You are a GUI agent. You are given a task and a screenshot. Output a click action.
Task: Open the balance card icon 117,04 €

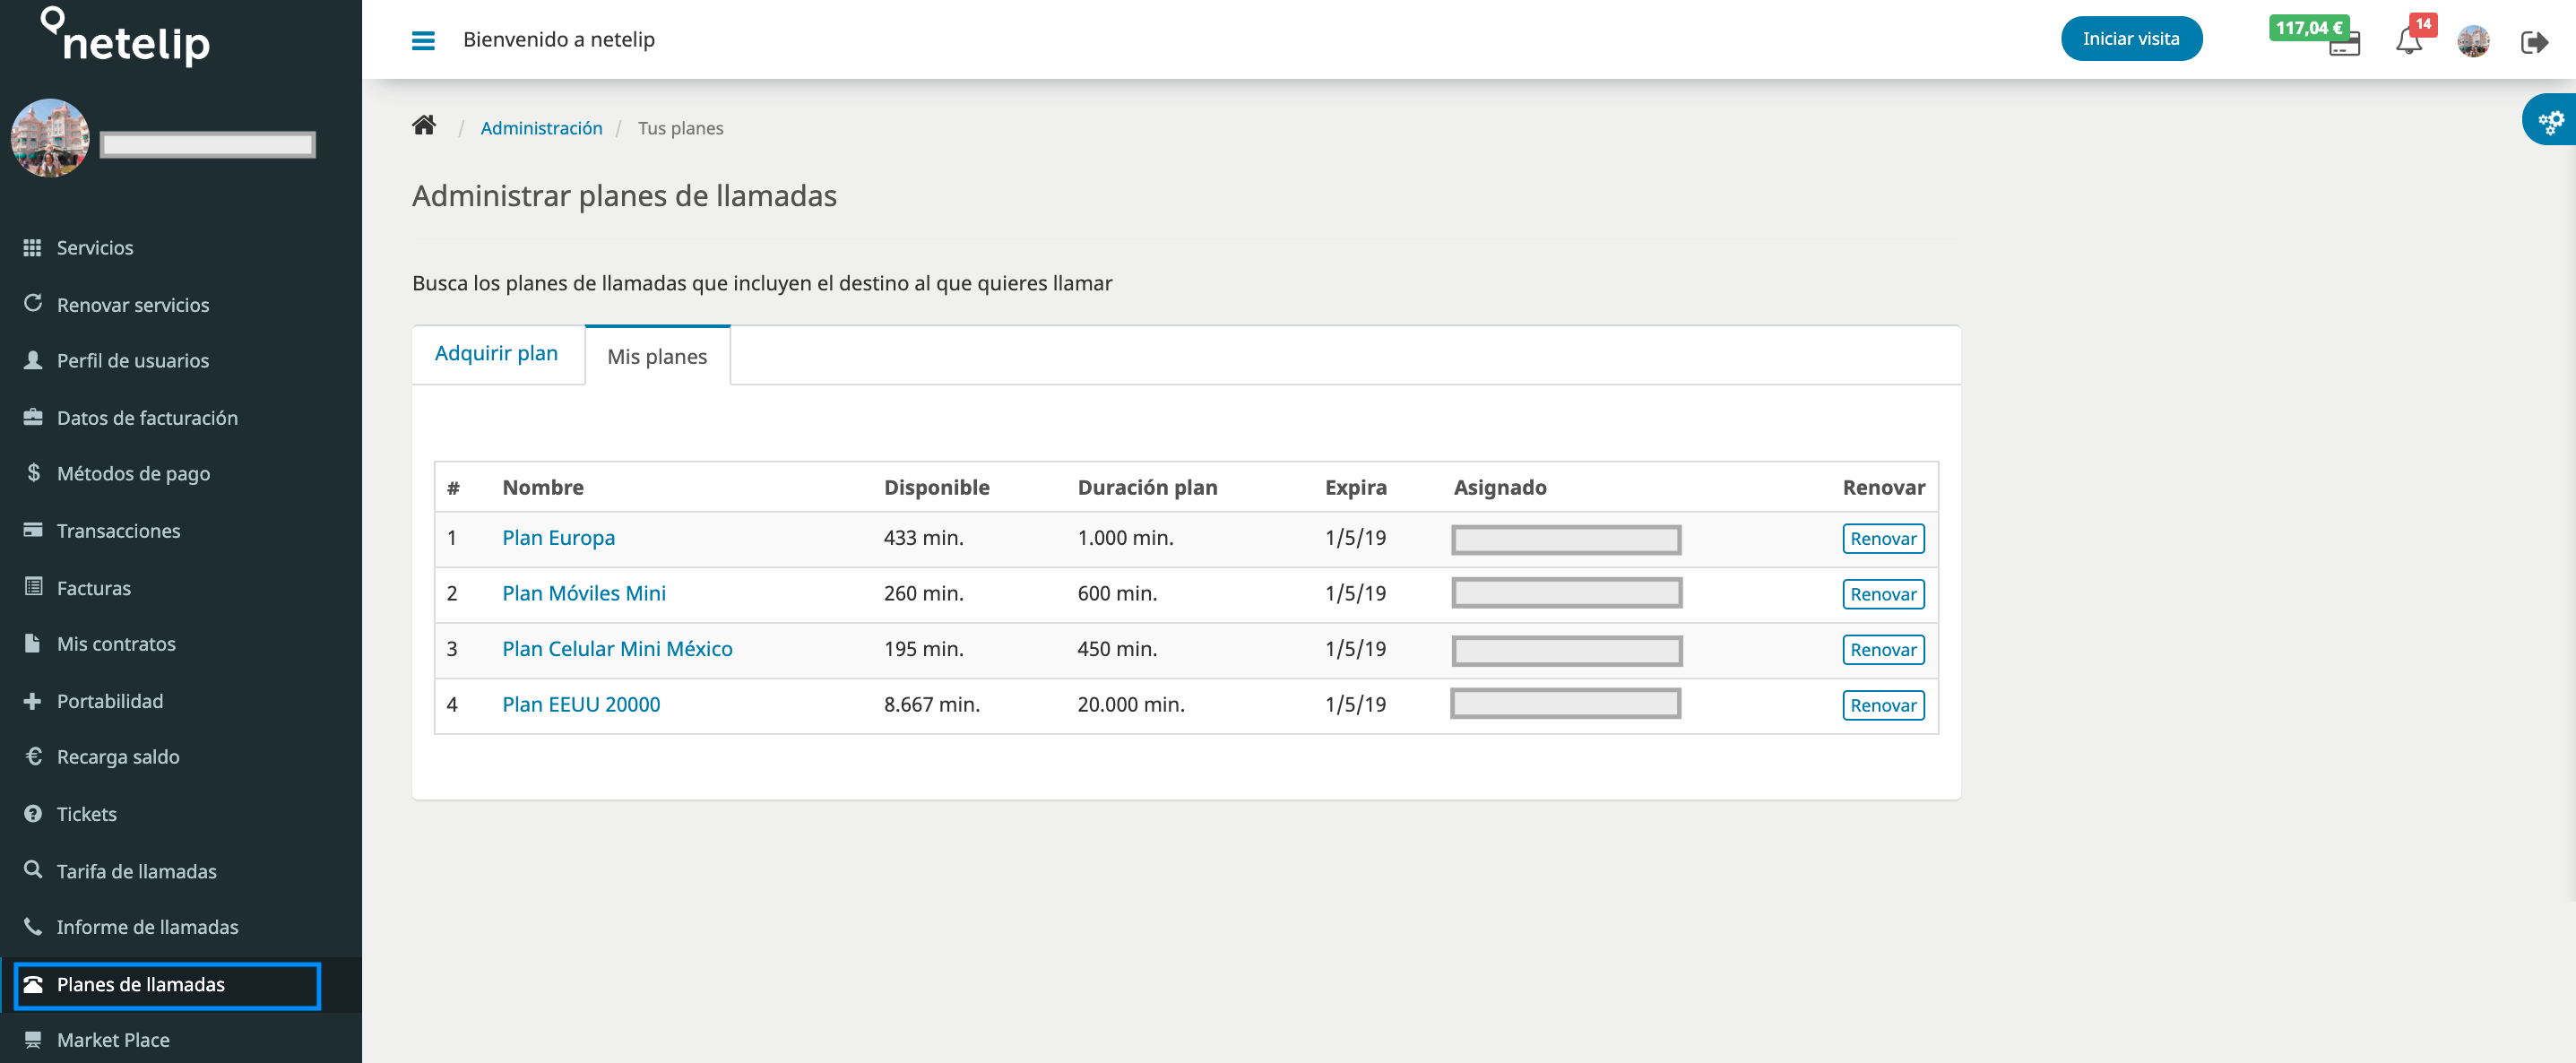(x=2344, y=44)
